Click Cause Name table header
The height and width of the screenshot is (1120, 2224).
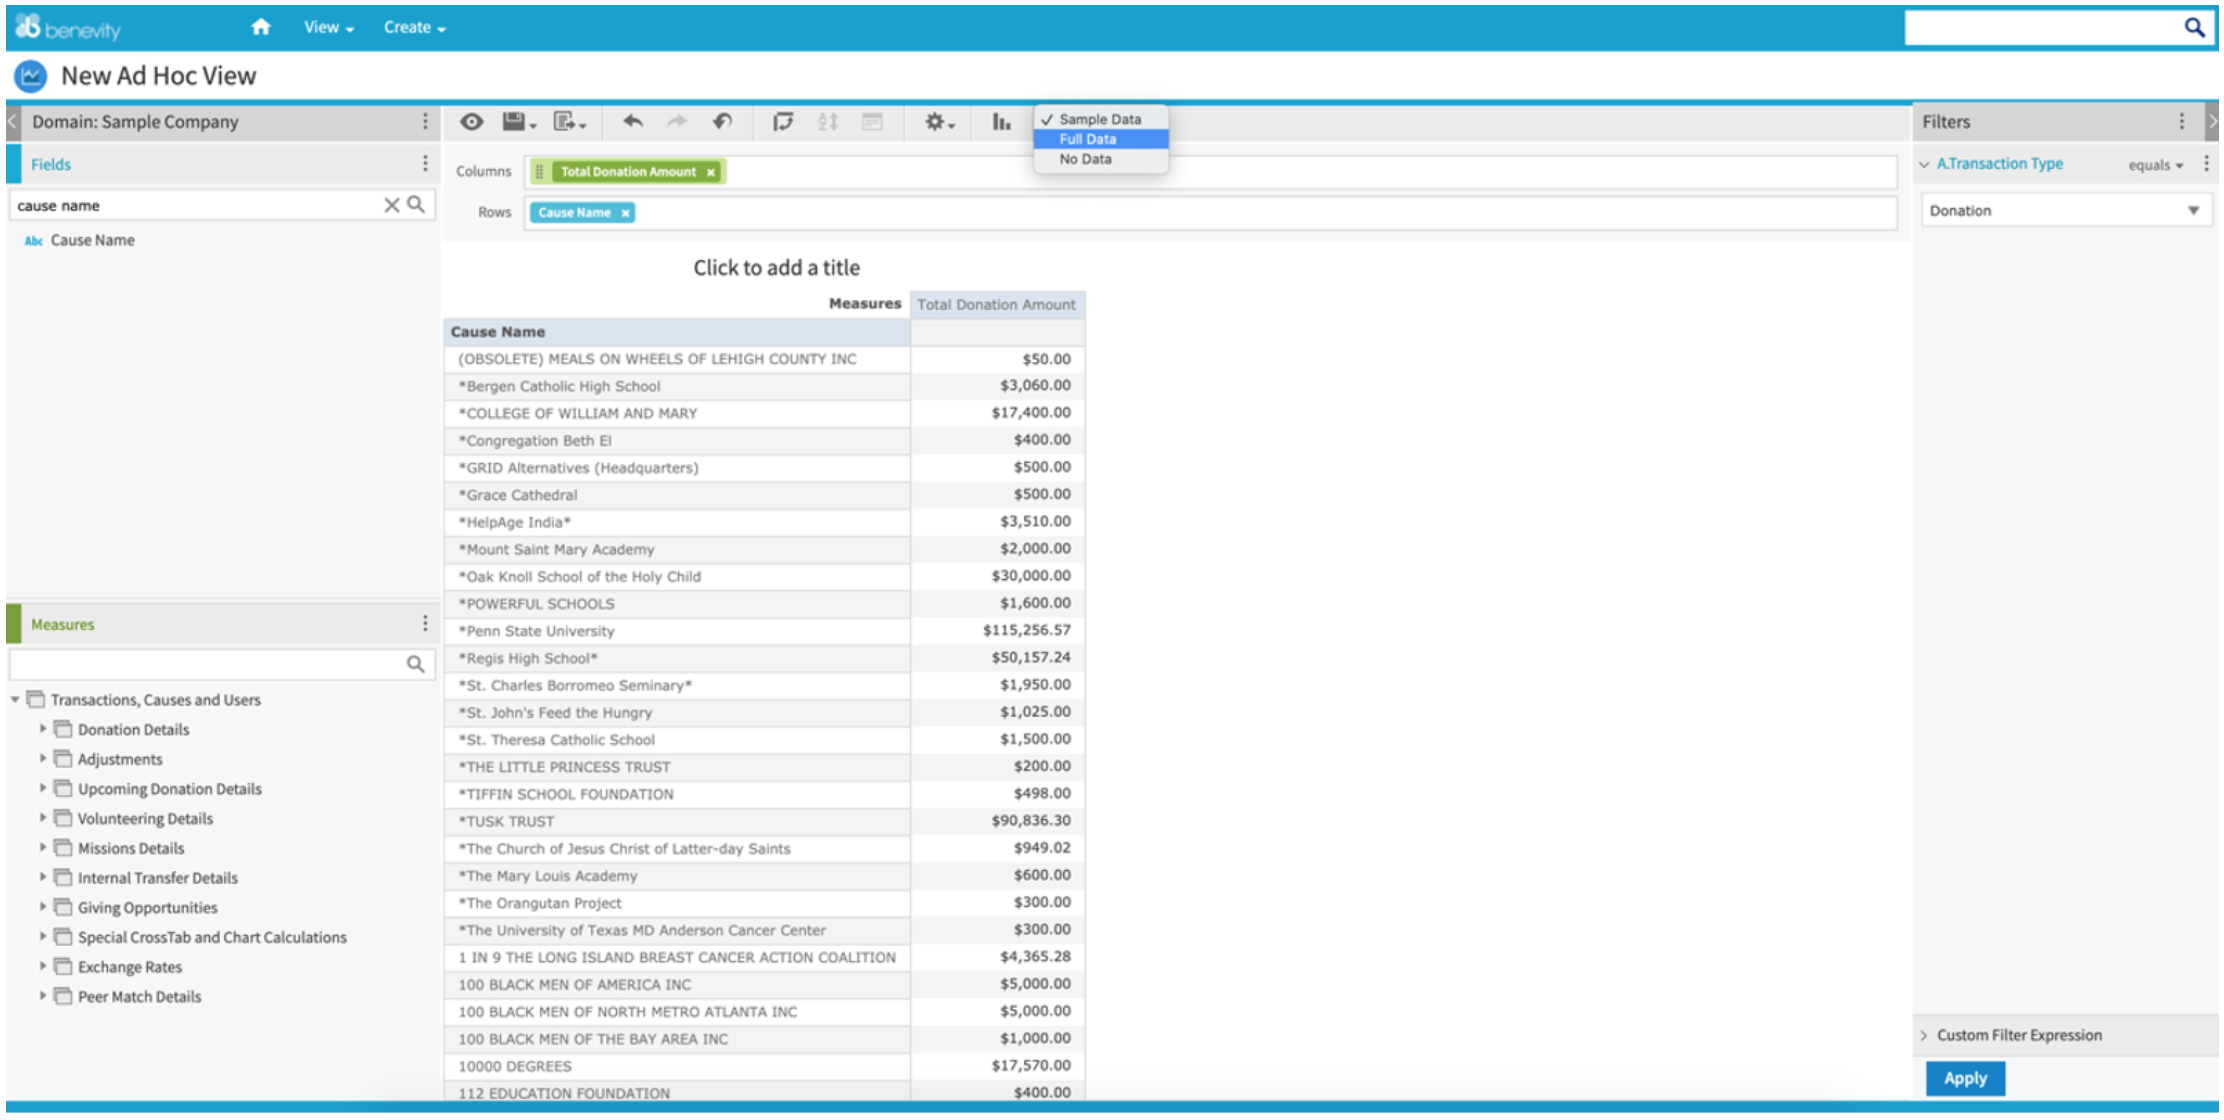[x=677, y=332]
